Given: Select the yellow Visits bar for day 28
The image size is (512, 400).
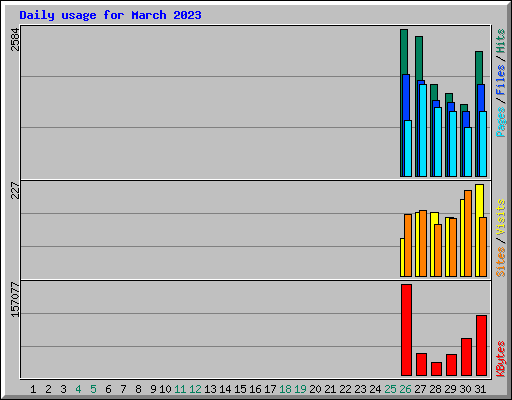Looking at the screenshot, I should click(434, 219).
